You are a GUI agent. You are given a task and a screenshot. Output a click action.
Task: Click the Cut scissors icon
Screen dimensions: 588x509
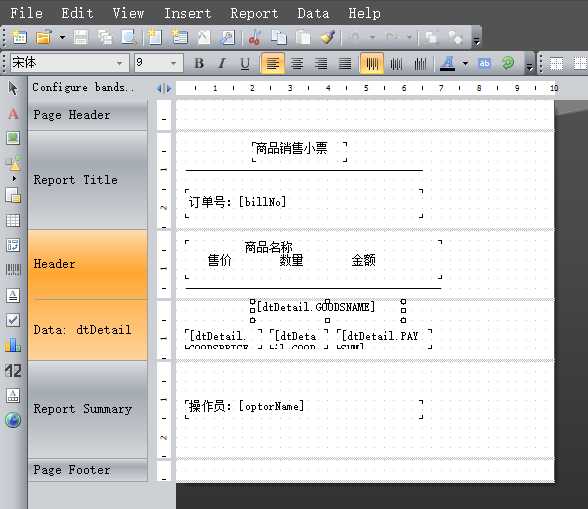pyautogui.click(x=254, y=38)
